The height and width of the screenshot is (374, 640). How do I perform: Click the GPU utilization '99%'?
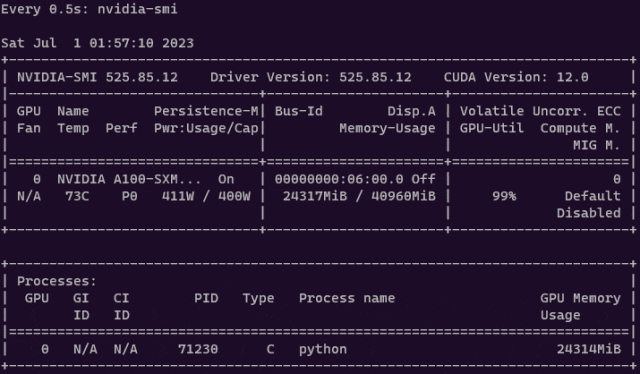504,196
